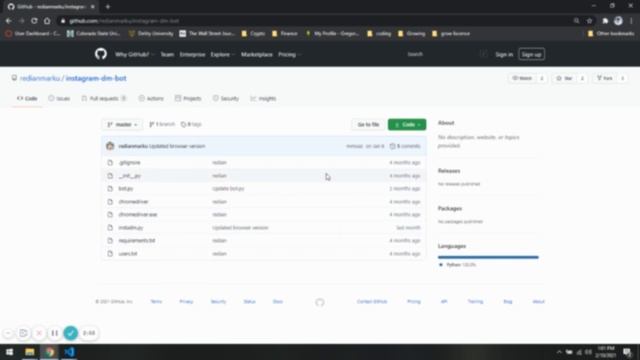Viewport: 640px width, 360px height.
Task: Click the Python language color dot
Action: point(441,265)
